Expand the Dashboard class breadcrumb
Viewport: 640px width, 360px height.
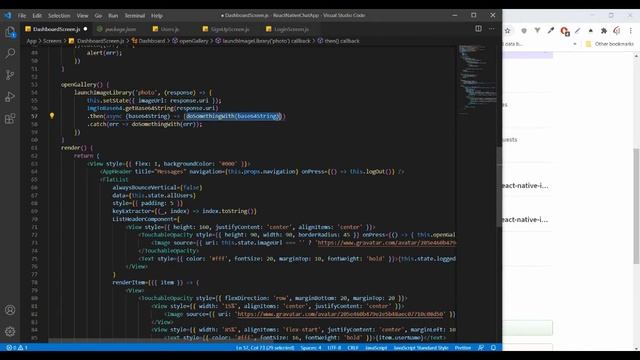coord(148,41)
